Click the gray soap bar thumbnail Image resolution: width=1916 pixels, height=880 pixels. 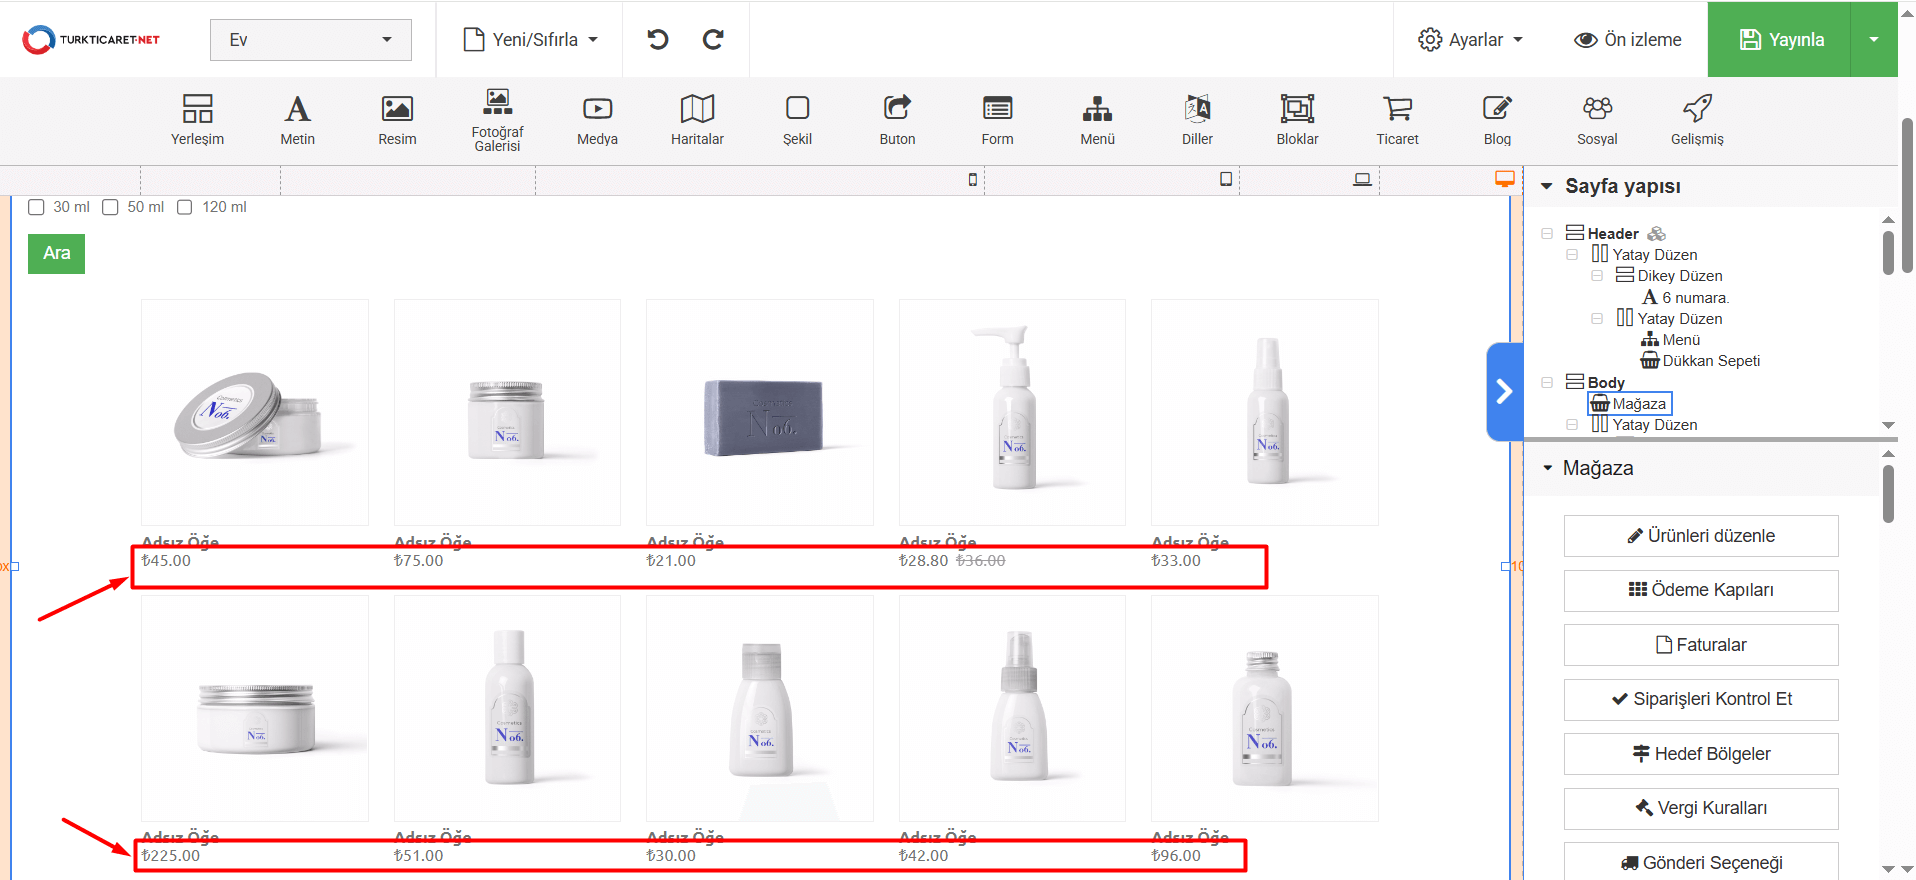coord(760,413)
